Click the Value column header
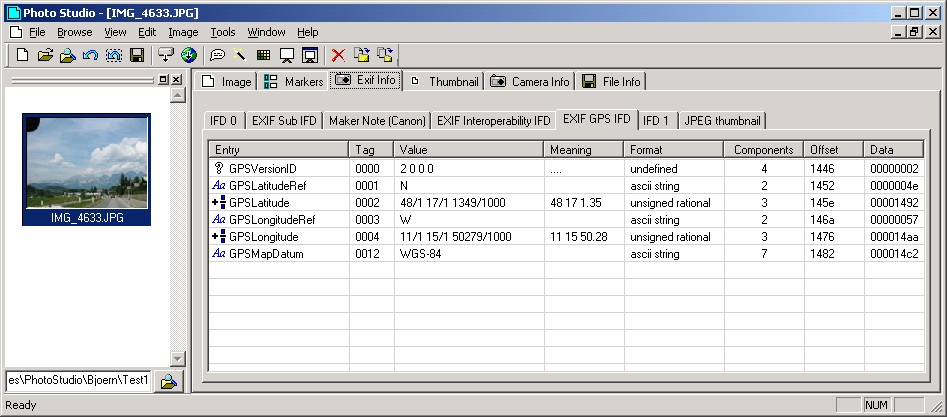Screen dimensions: 947x417 pos(469,150)
